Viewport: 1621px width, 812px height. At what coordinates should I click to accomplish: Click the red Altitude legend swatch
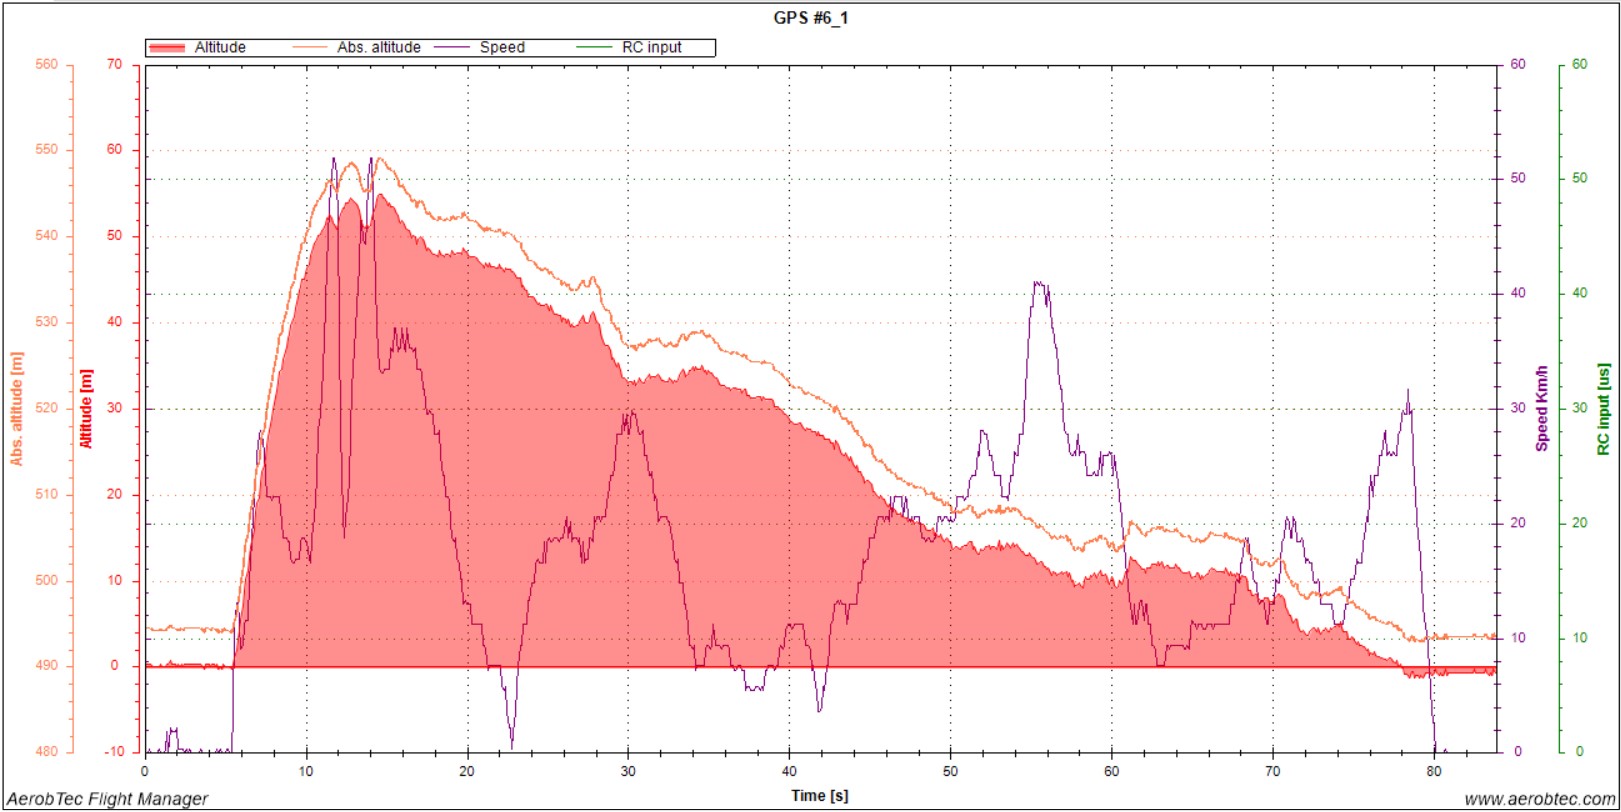coord(167,48)
